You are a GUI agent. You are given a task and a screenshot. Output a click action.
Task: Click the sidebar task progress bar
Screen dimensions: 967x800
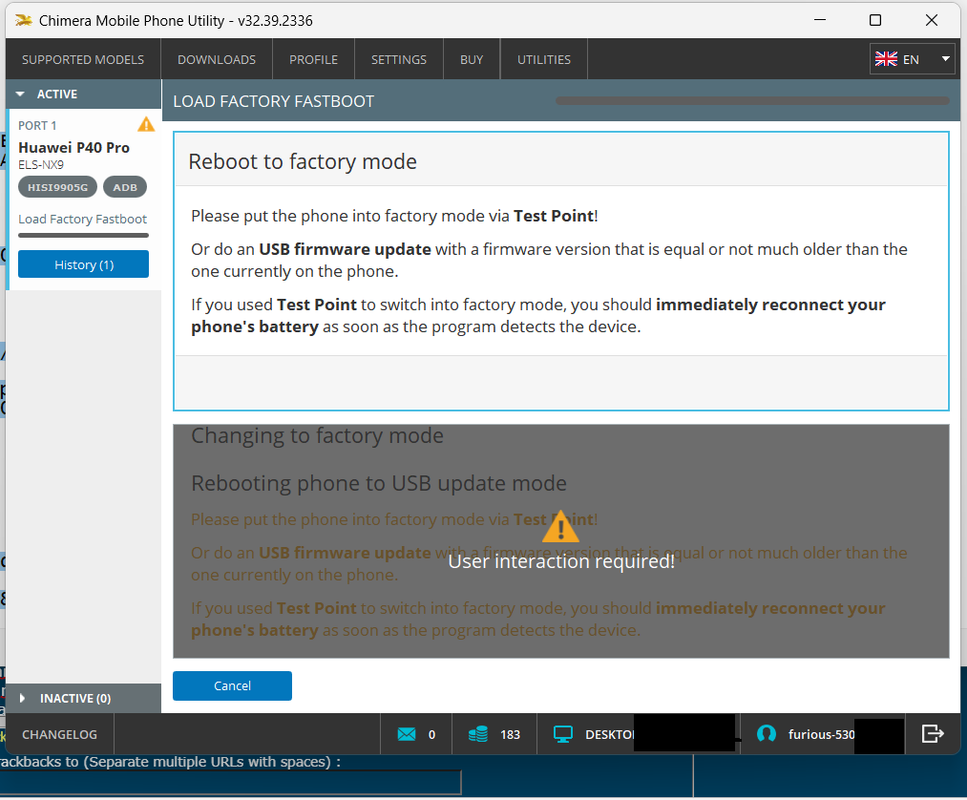tap(83, 235)
